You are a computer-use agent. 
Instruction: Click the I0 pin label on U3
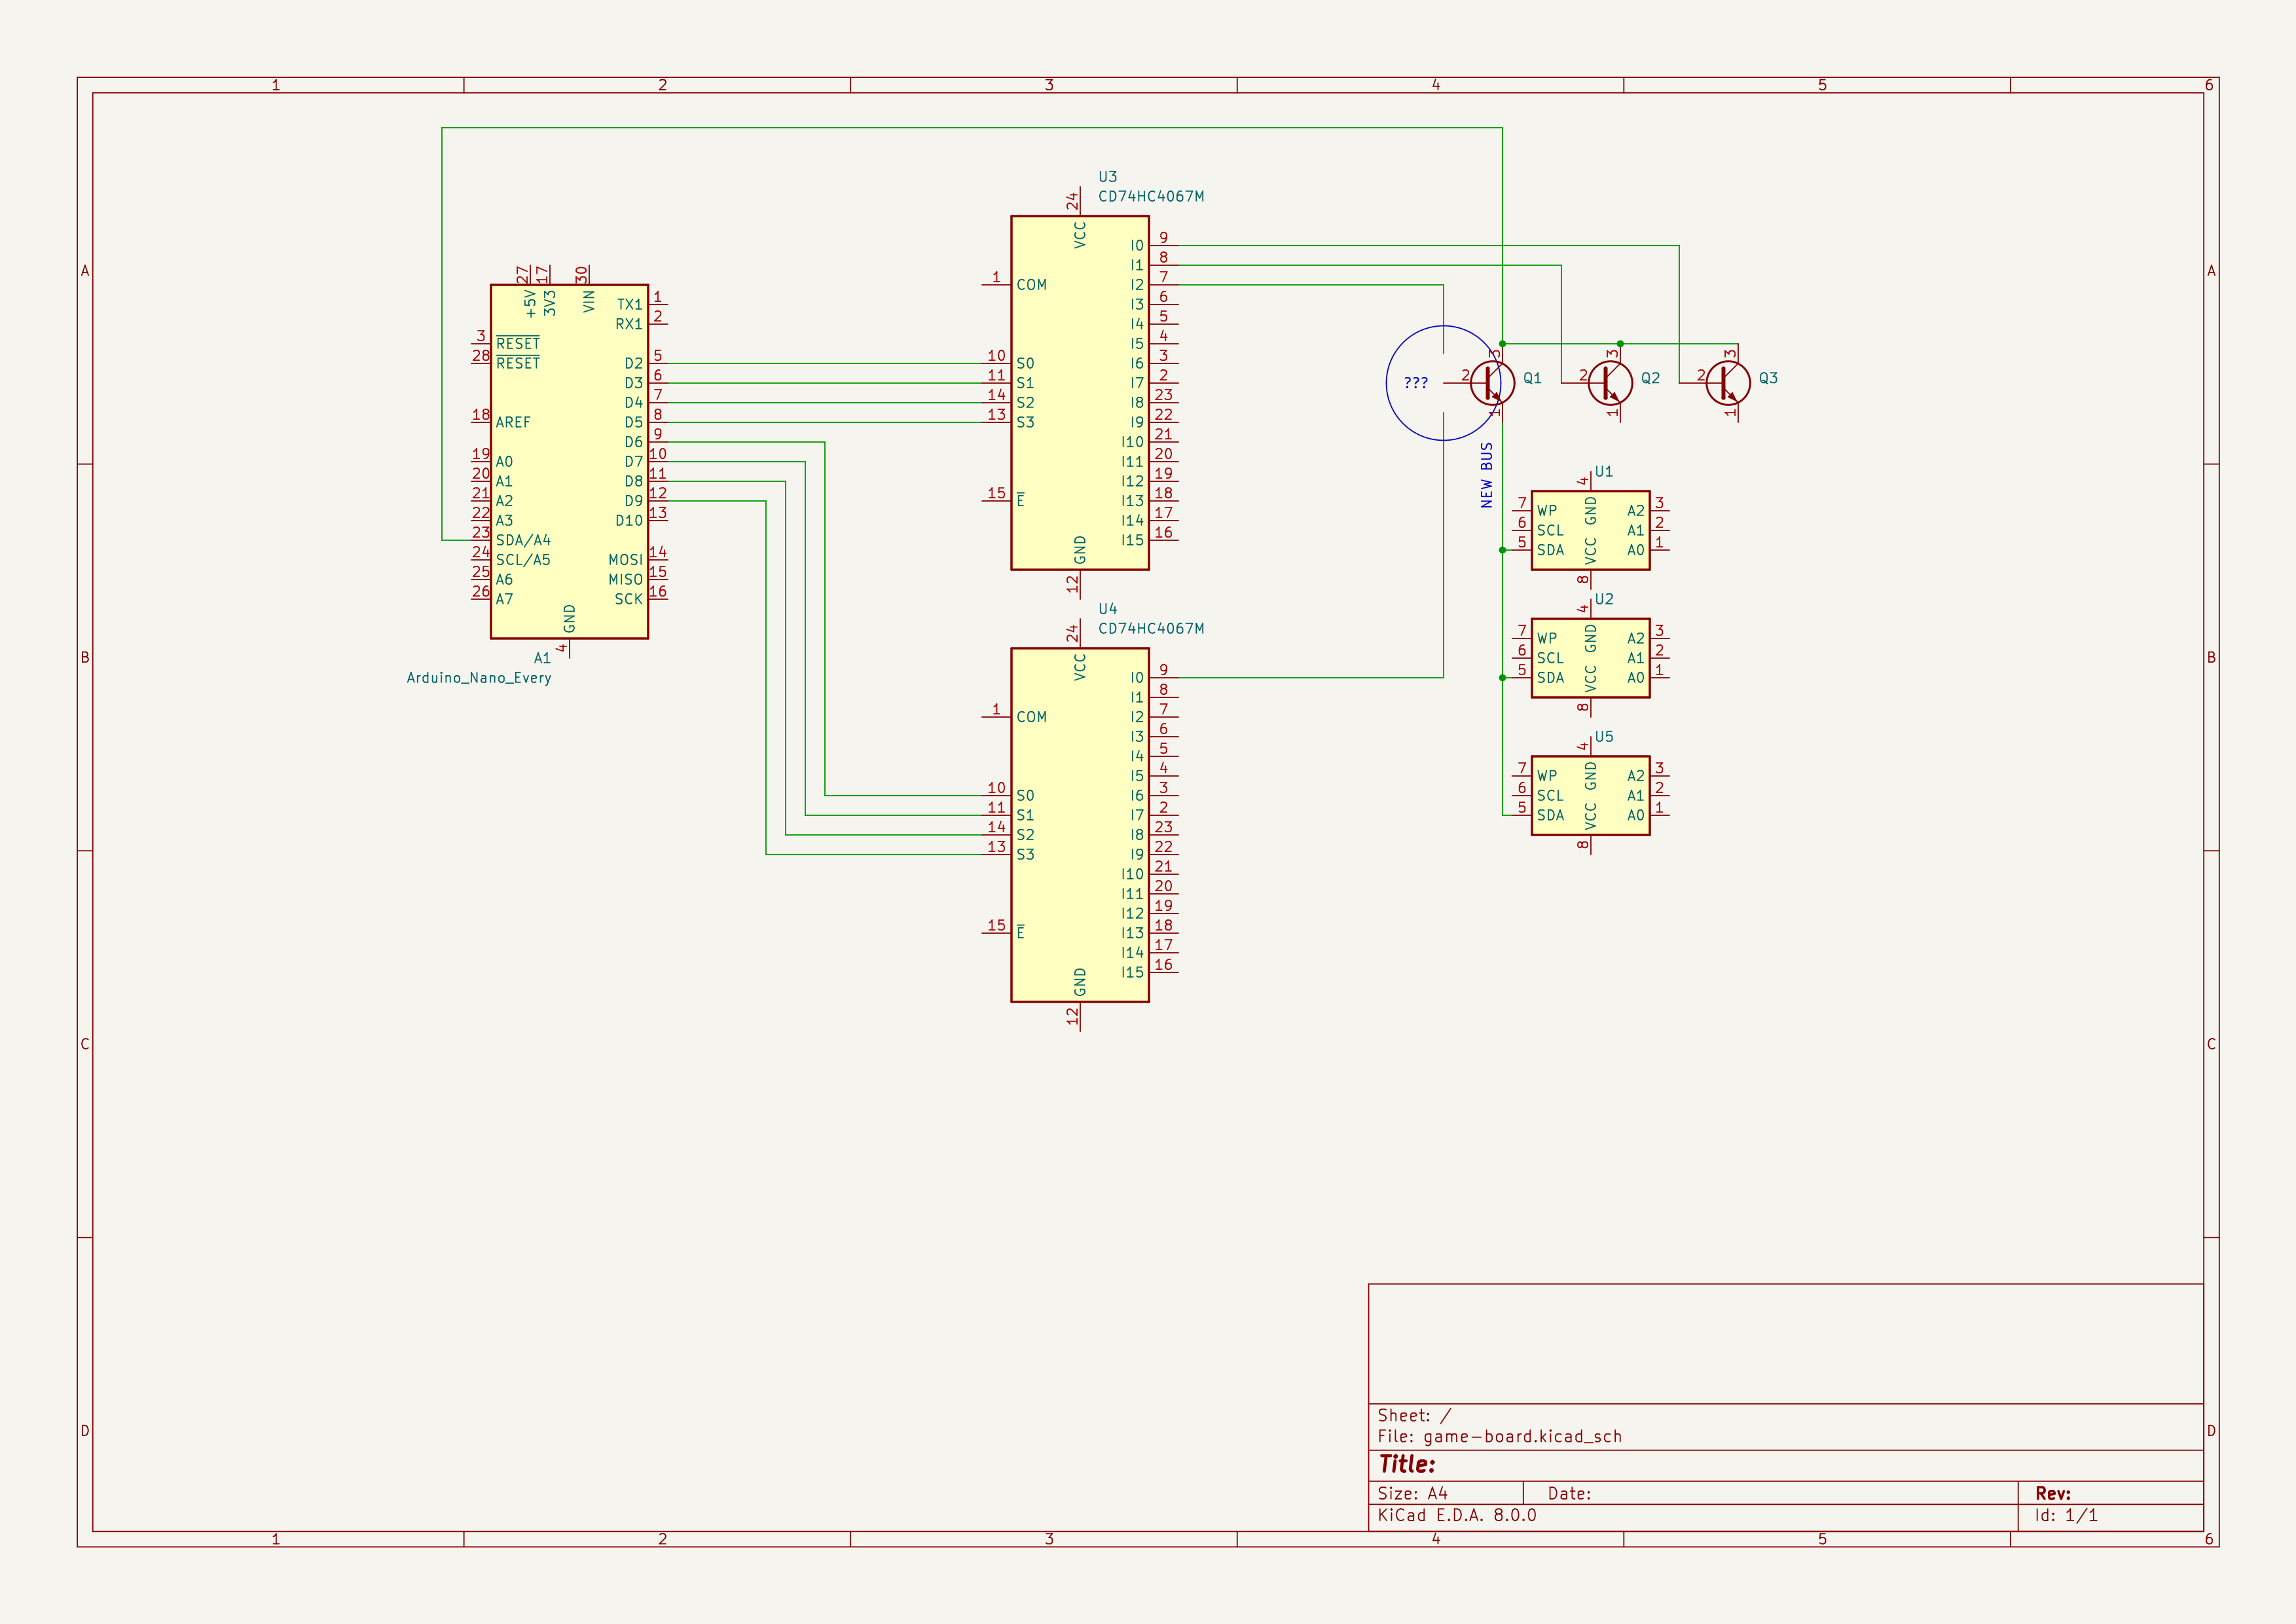coord(1137,245)
